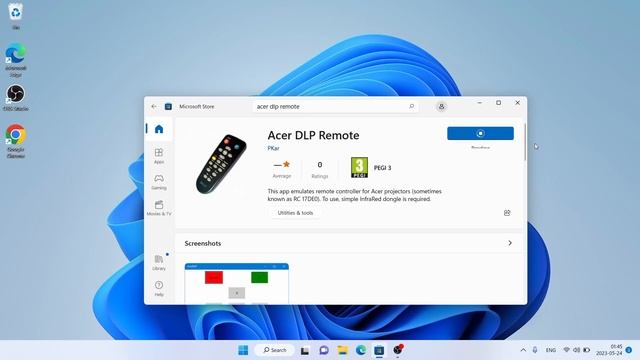Viewport: 640px width, 360px height.
Task: Open Gaming section in sidebar
Action: pyautogui.click(x=159, y=182)
